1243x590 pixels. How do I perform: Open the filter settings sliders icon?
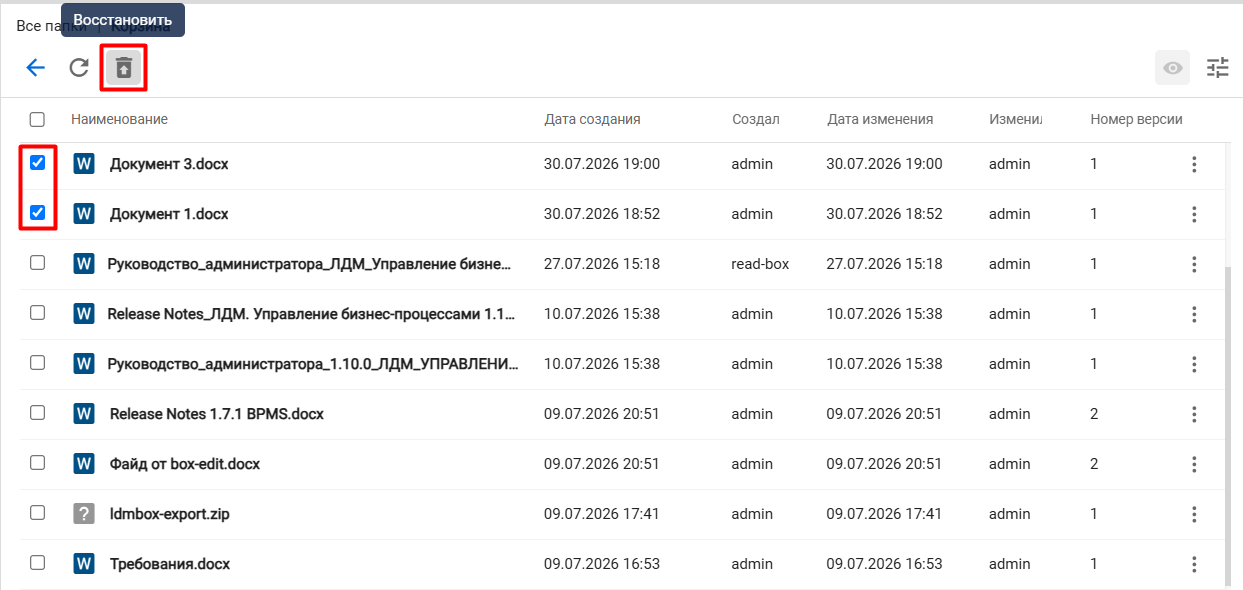click(1217, 68)
